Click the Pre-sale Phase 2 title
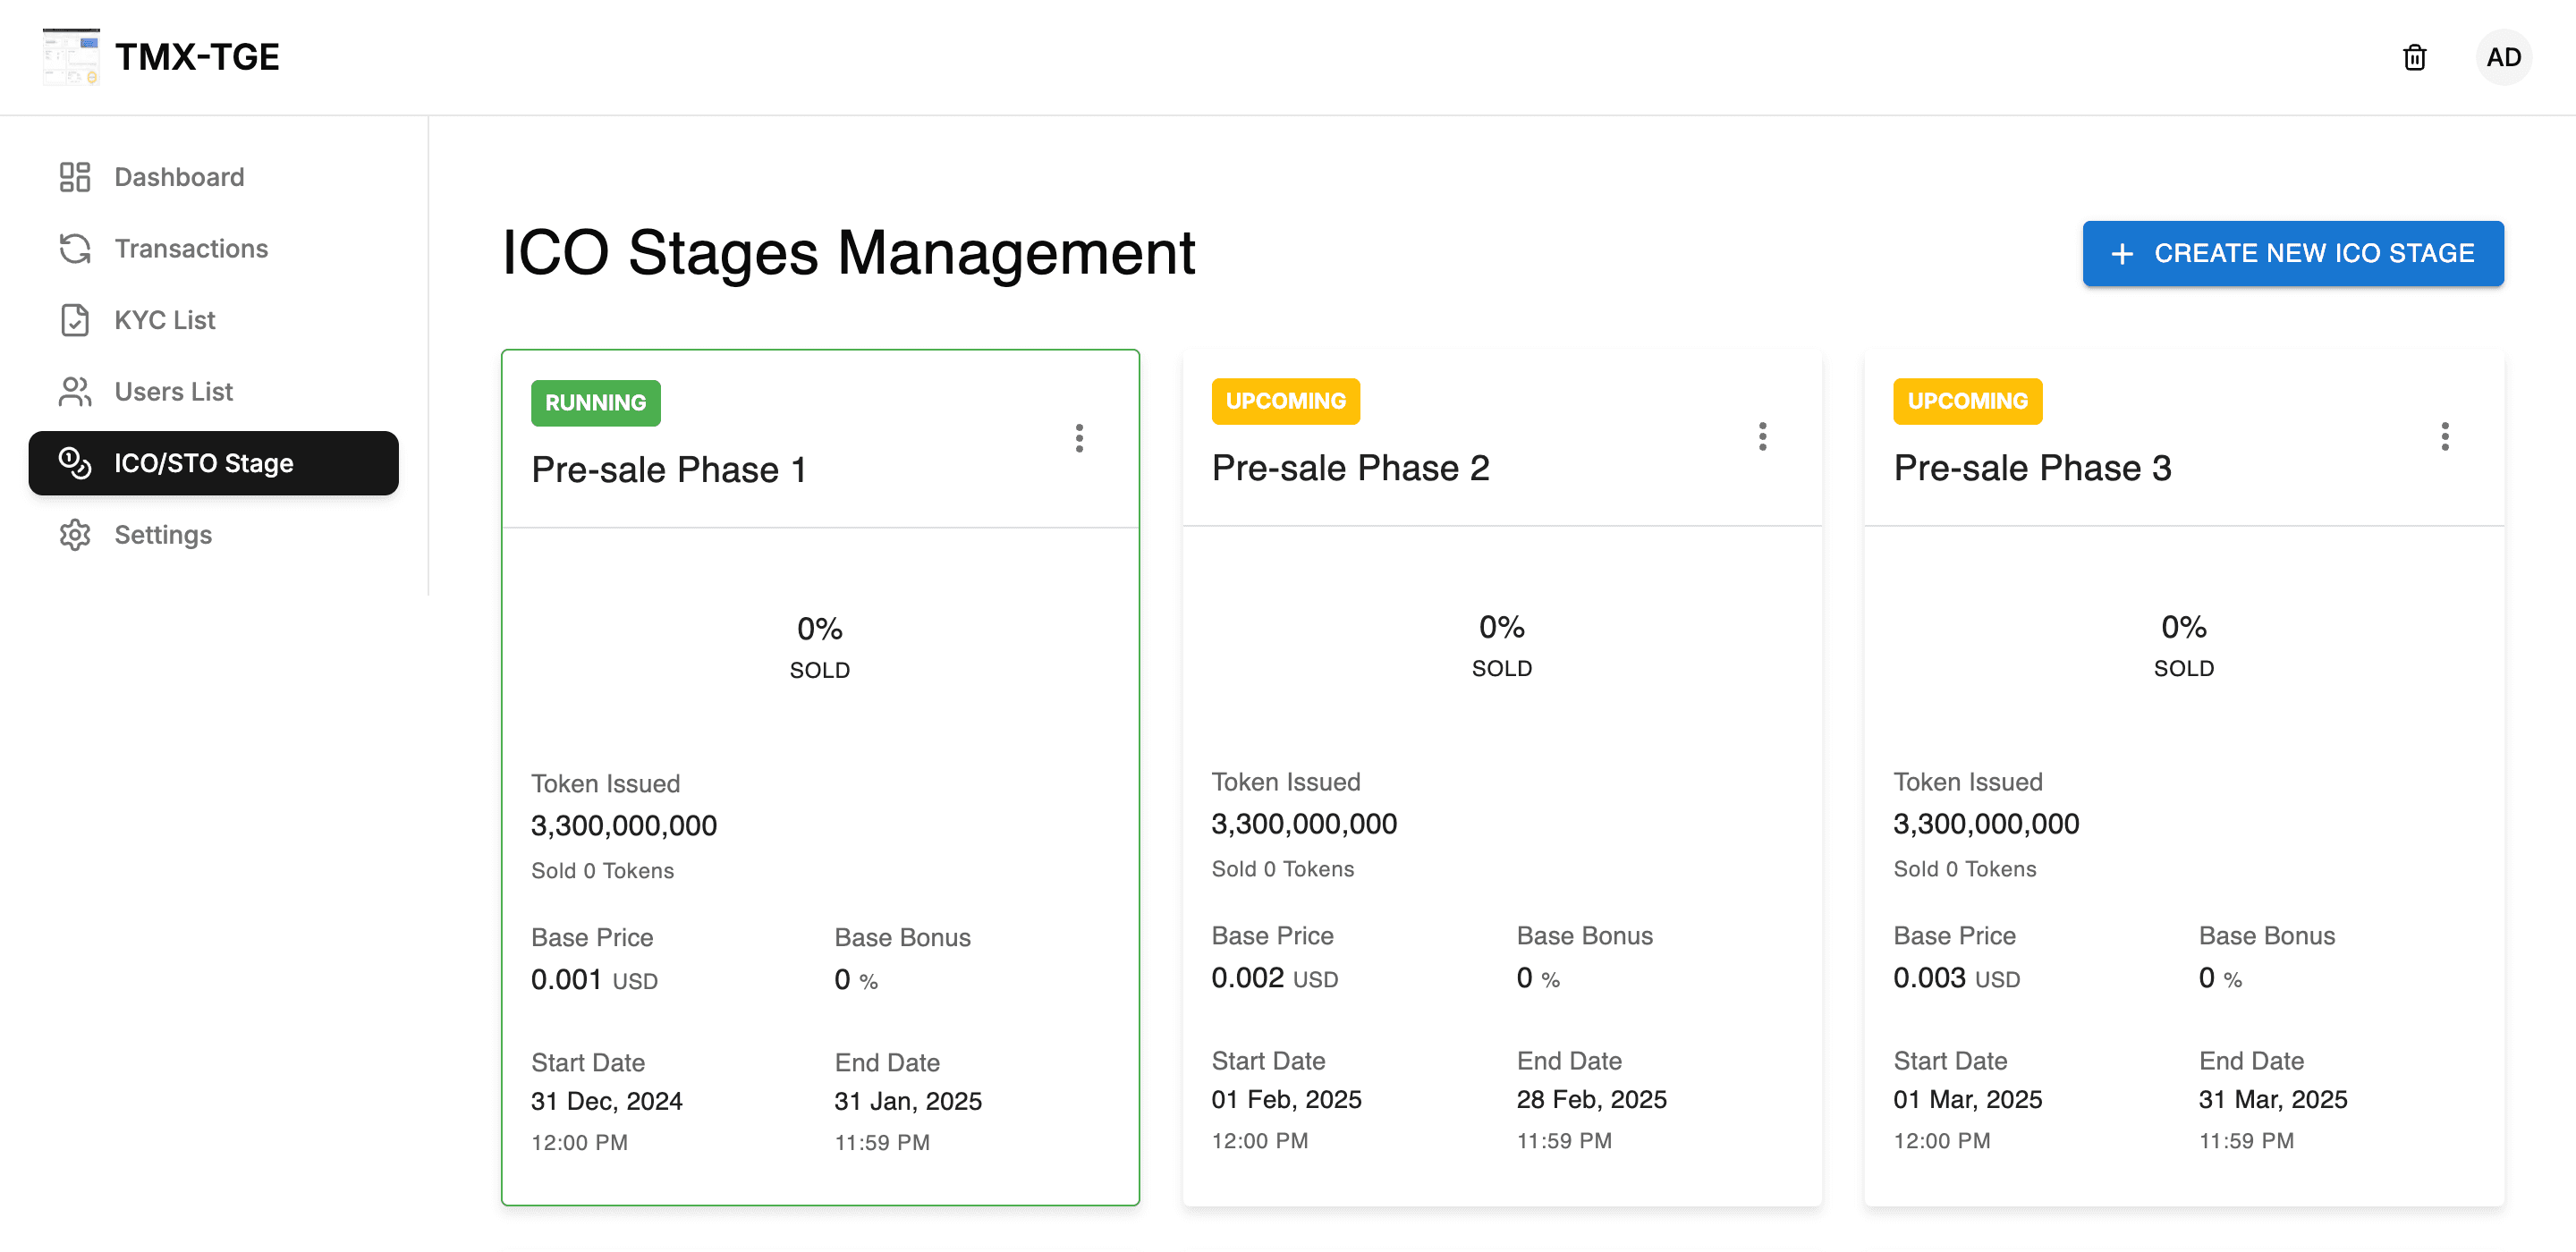The image size is (2576, 1252). tap(1350, 467)
